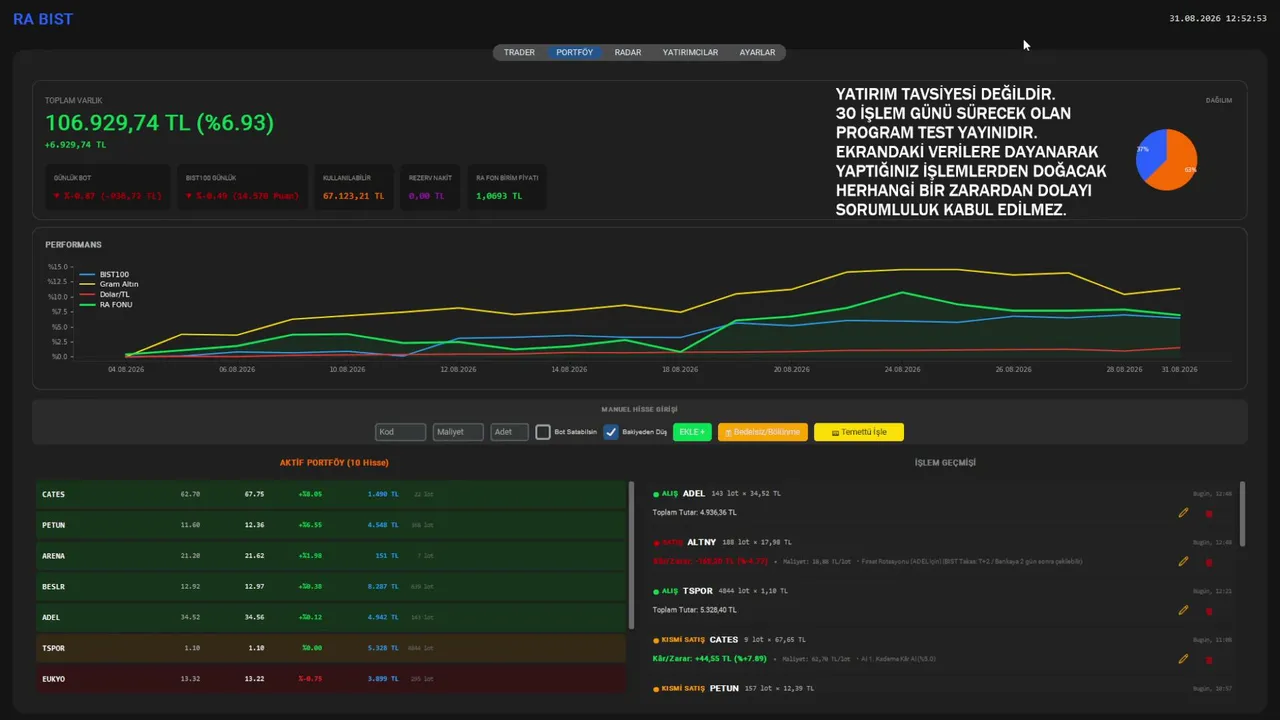The image size is (1280, 720).
Task: Edit the ADEL buy transaction
Action: tap(1184, 512)
